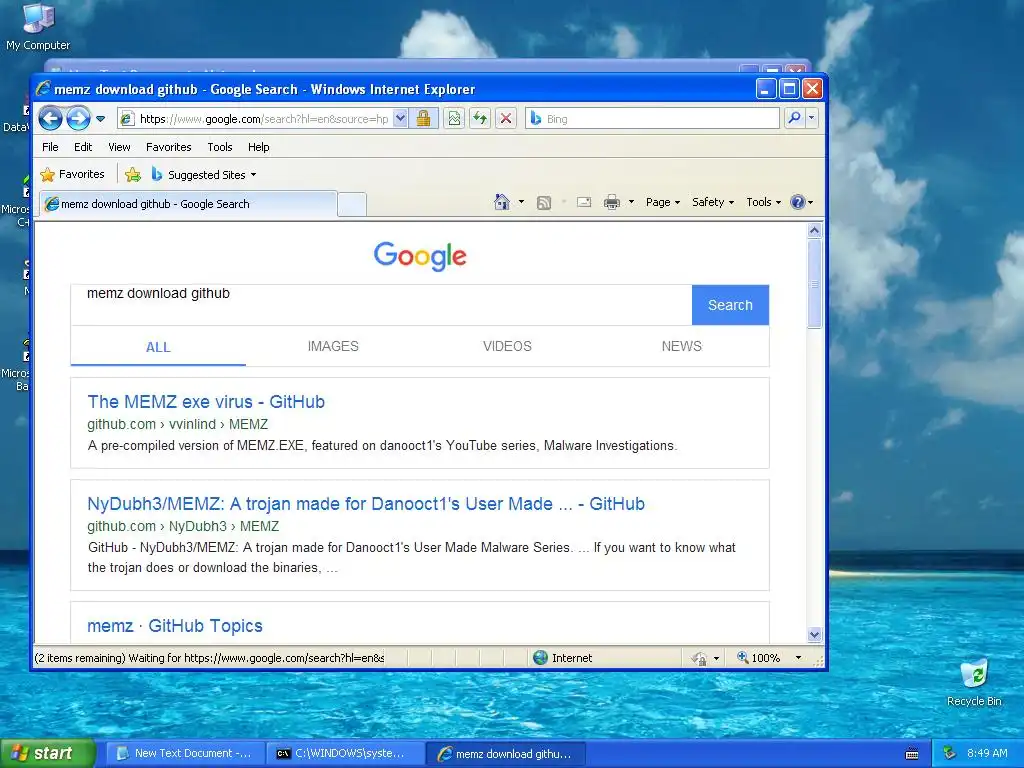Screen dimensions: 1024x768
Task: Open the Edit menu
Action: coord(83,147)
